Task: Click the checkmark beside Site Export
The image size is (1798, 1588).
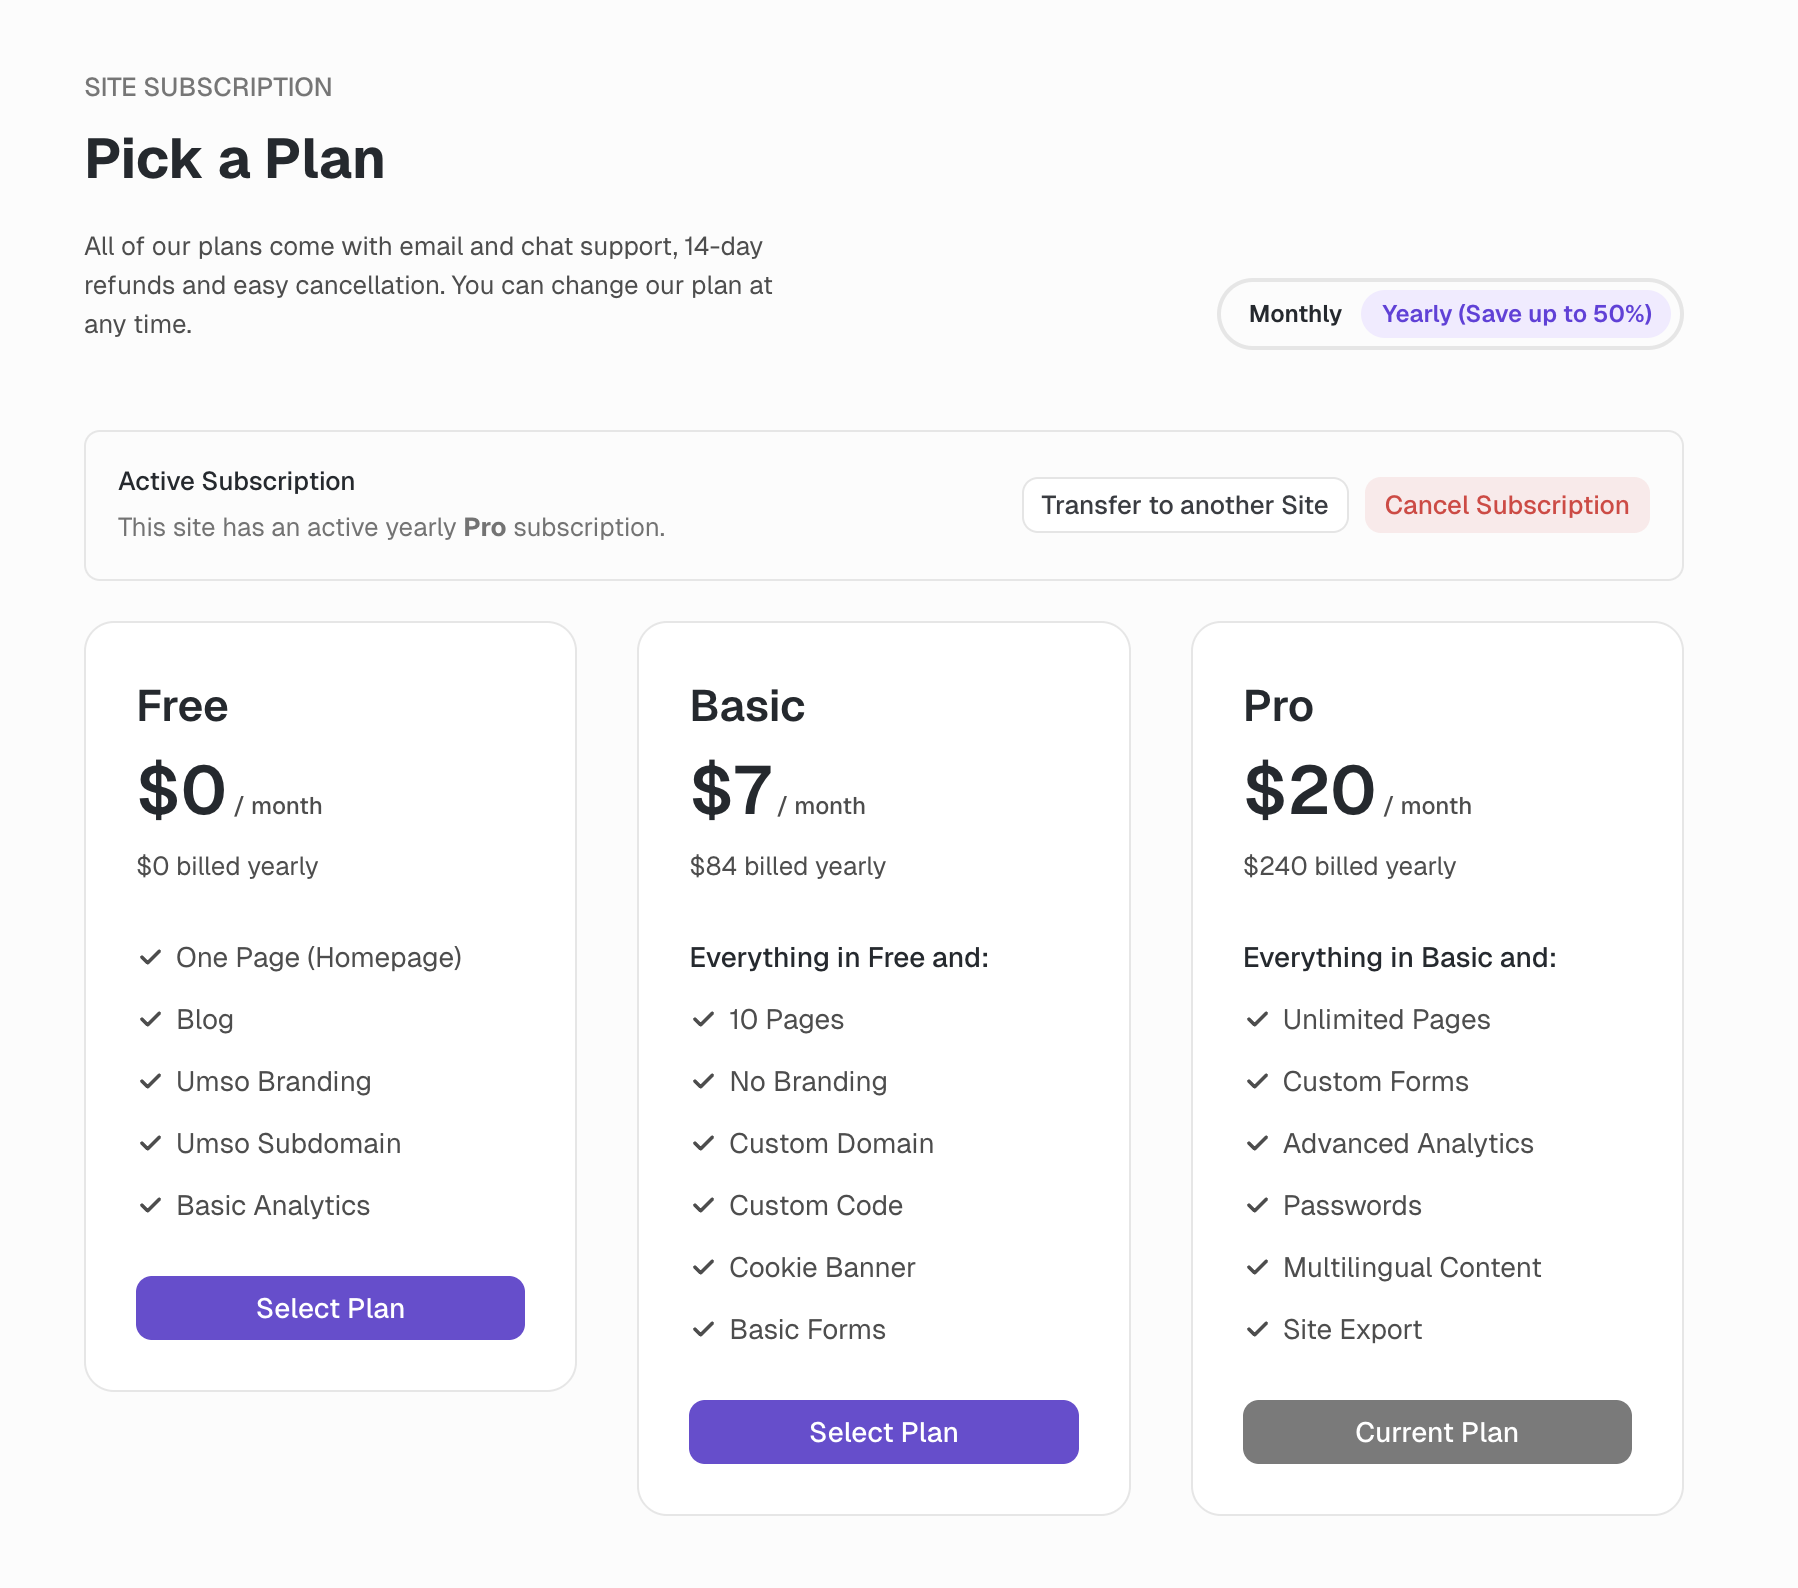Action: pos(1257,1329)
